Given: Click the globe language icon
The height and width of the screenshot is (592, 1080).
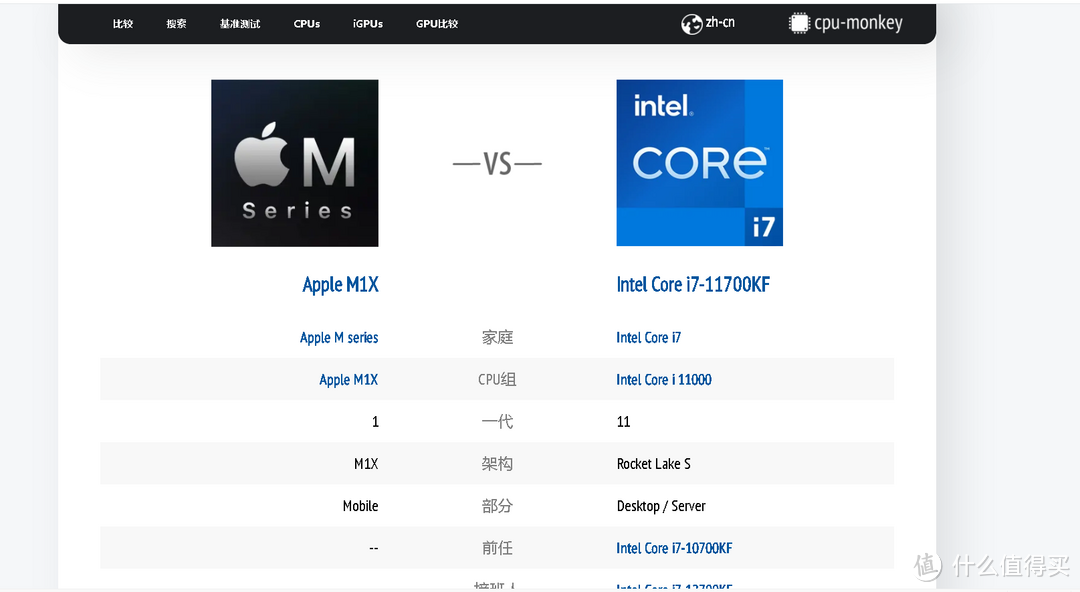Looking at the screenshot, I should point(692,24).
